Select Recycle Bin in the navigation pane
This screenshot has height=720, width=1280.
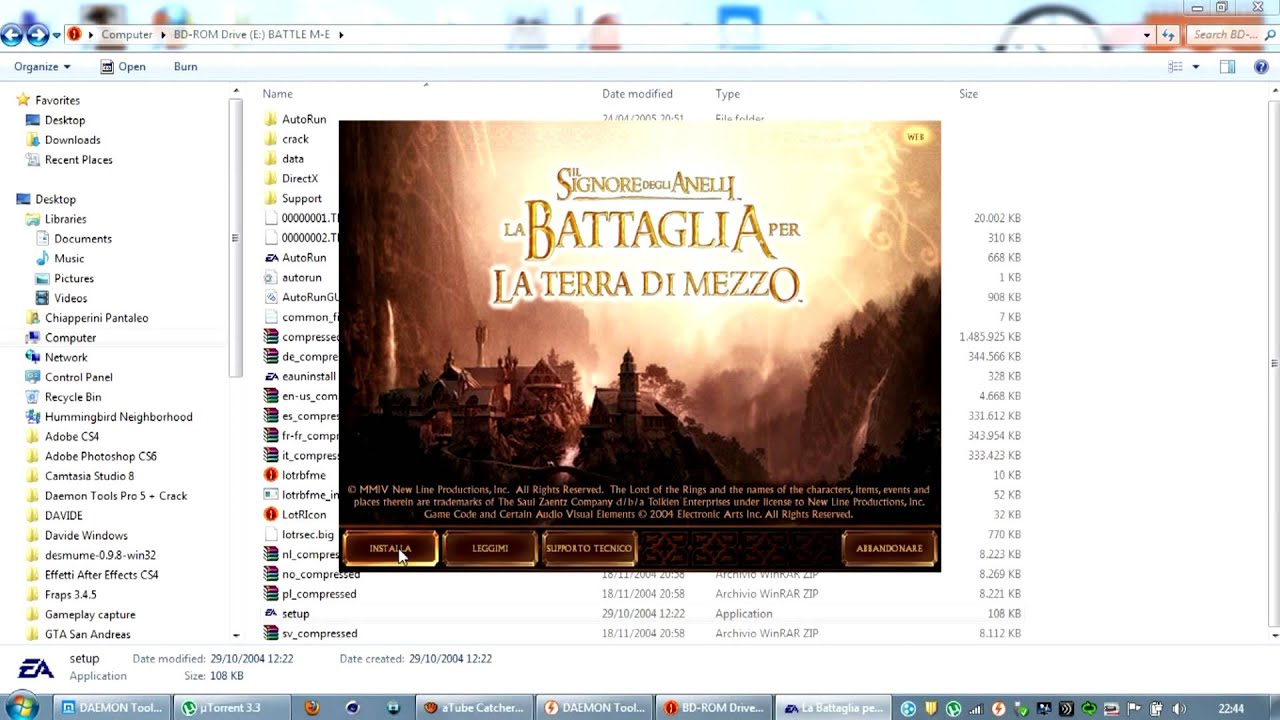72,397
